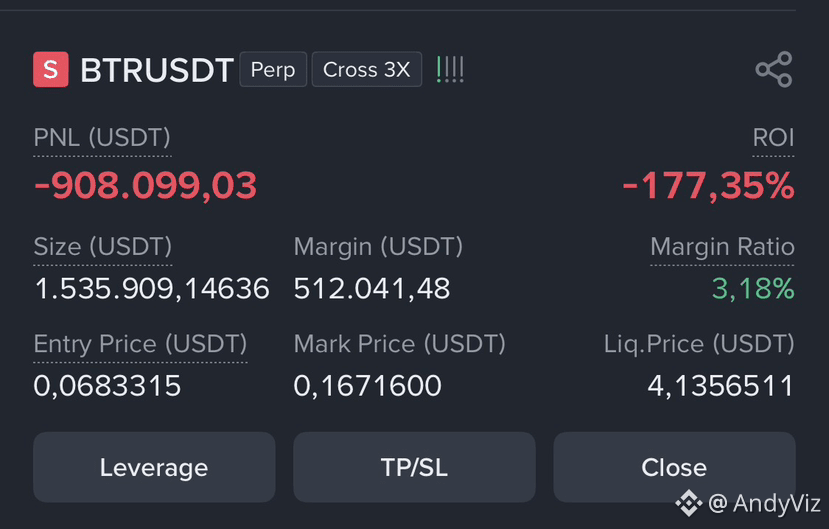Tap the Size (USDT) label
The width and height of the screenshot is (829, 529).
click(103, 247)
